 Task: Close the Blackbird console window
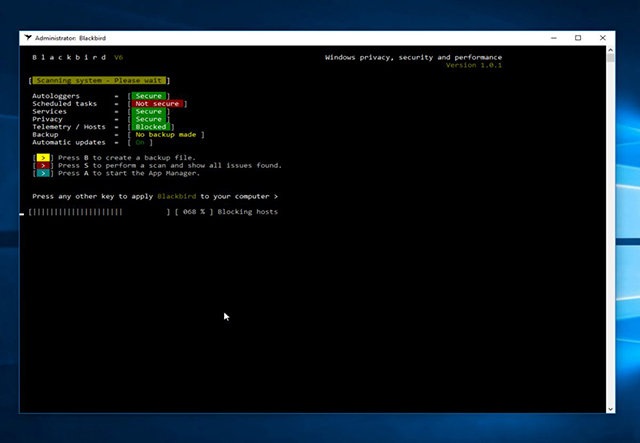point(602,38)
